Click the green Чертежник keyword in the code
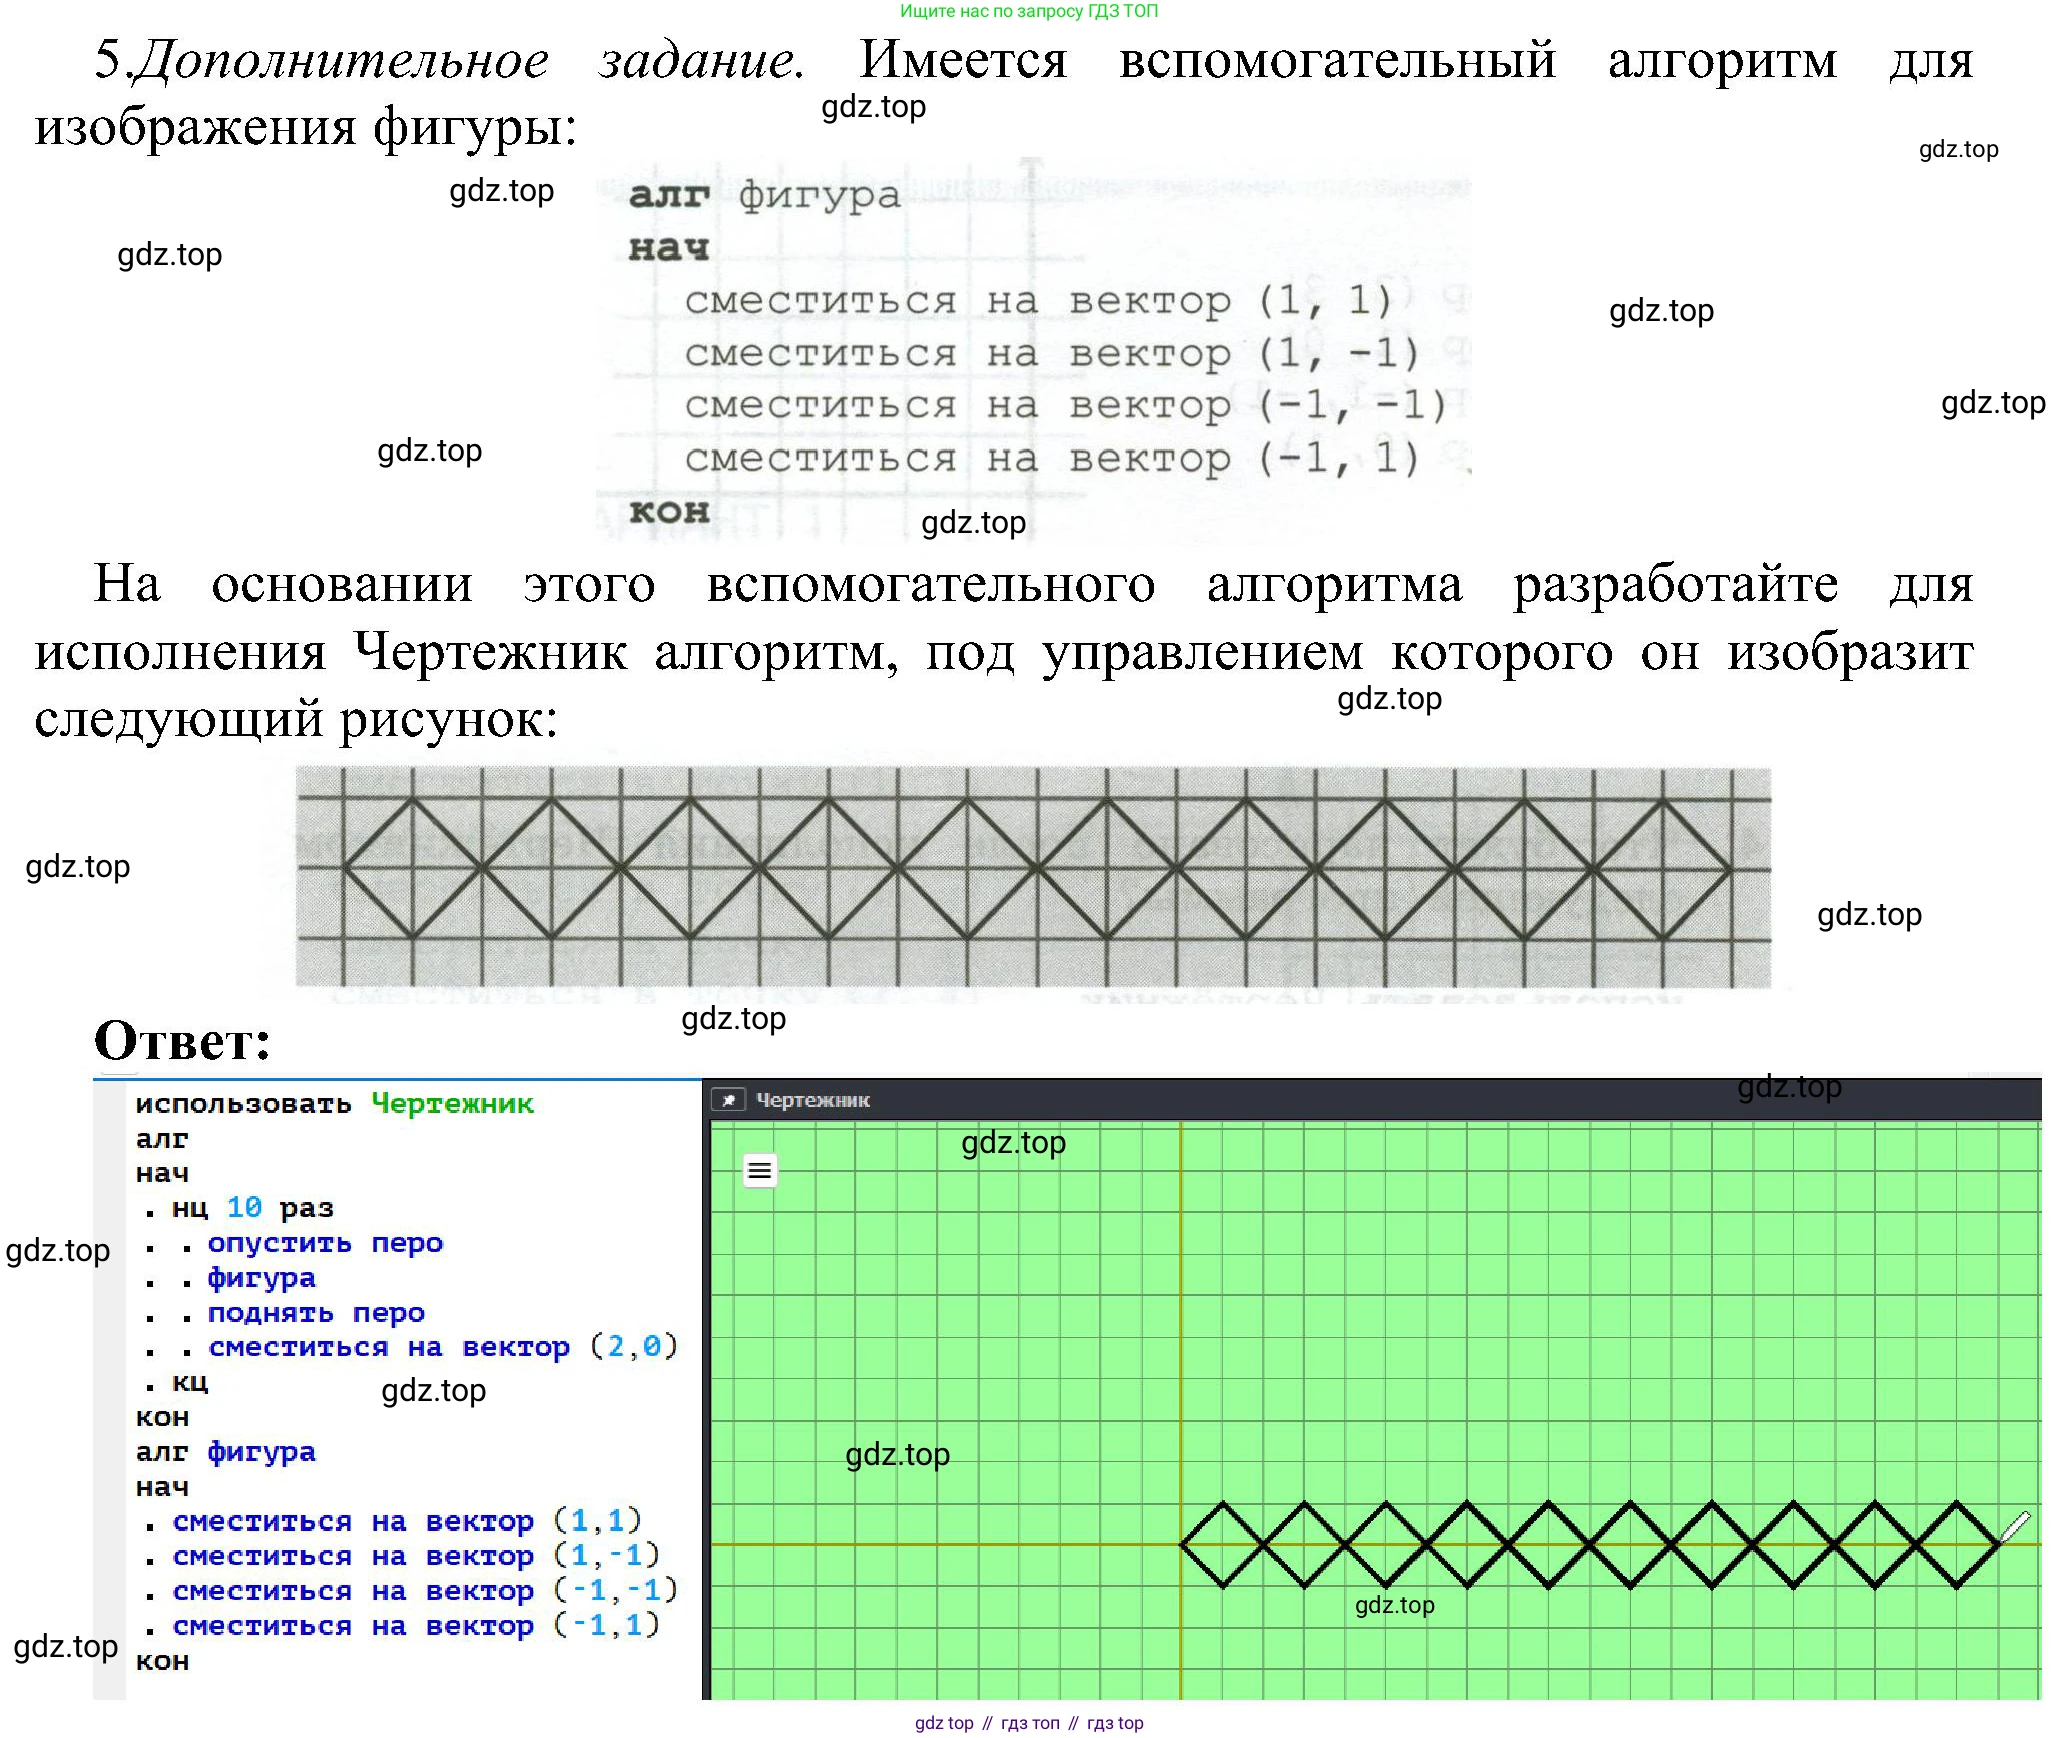 click(x=452, y=1104)
